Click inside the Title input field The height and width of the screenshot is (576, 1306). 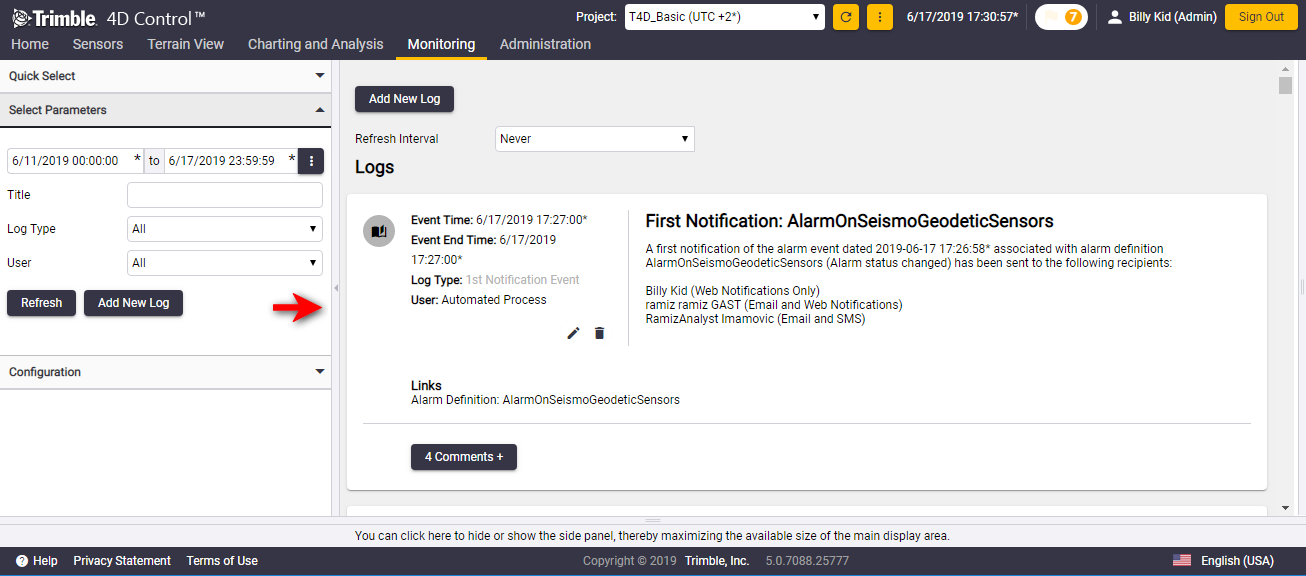(225, 195)
